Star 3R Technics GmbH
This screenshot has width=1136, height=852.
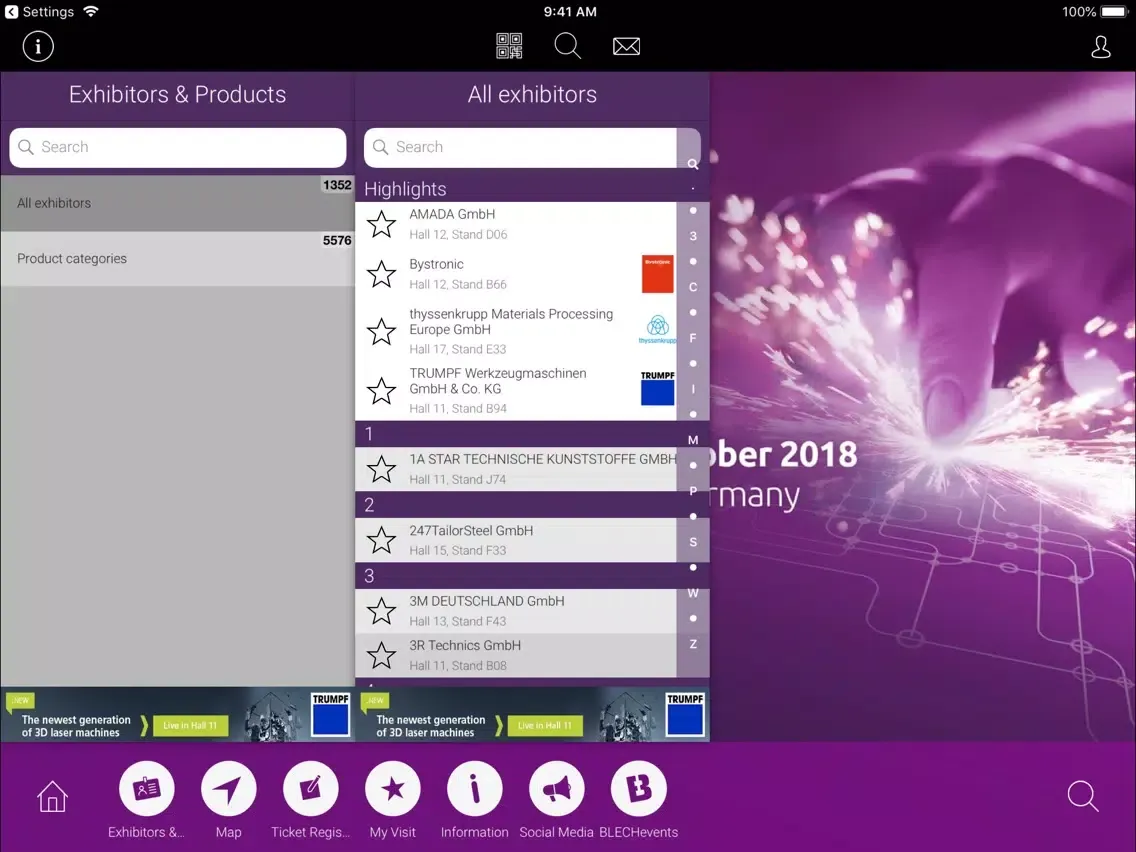coord(381,655)
